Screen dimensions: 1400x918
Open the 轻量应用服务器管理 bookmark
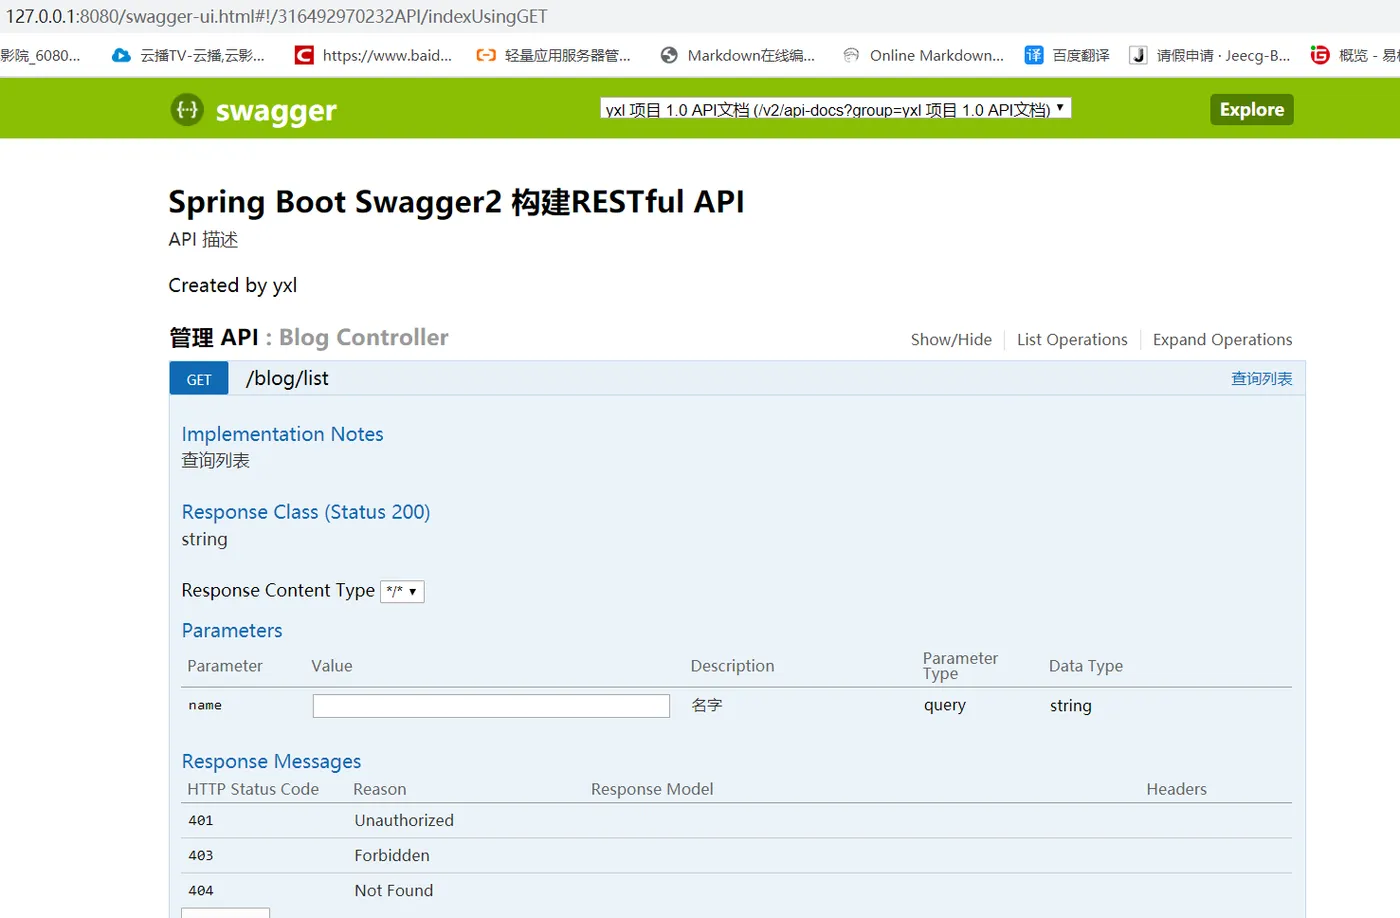pyautogui.click(x=553, y=55)
